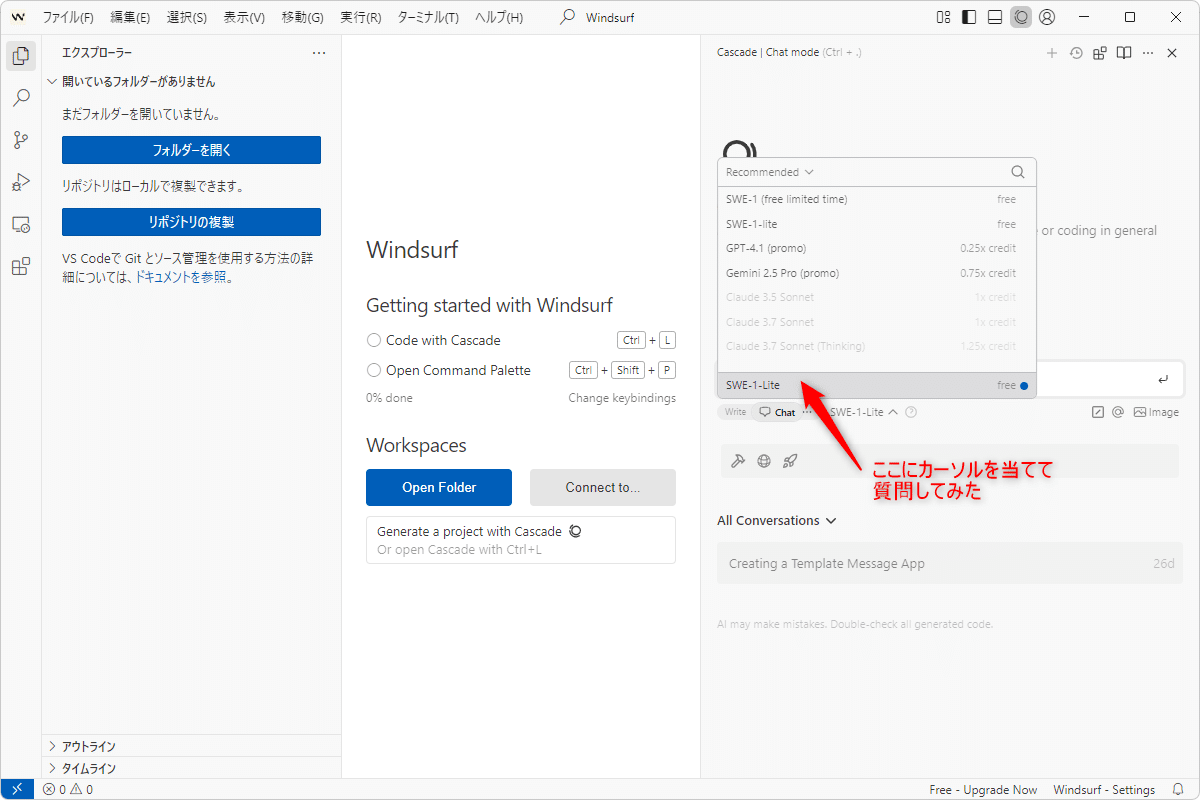Click the フォルダーを開く button
The image size is (1200, 800).
(x=191, y=150)
